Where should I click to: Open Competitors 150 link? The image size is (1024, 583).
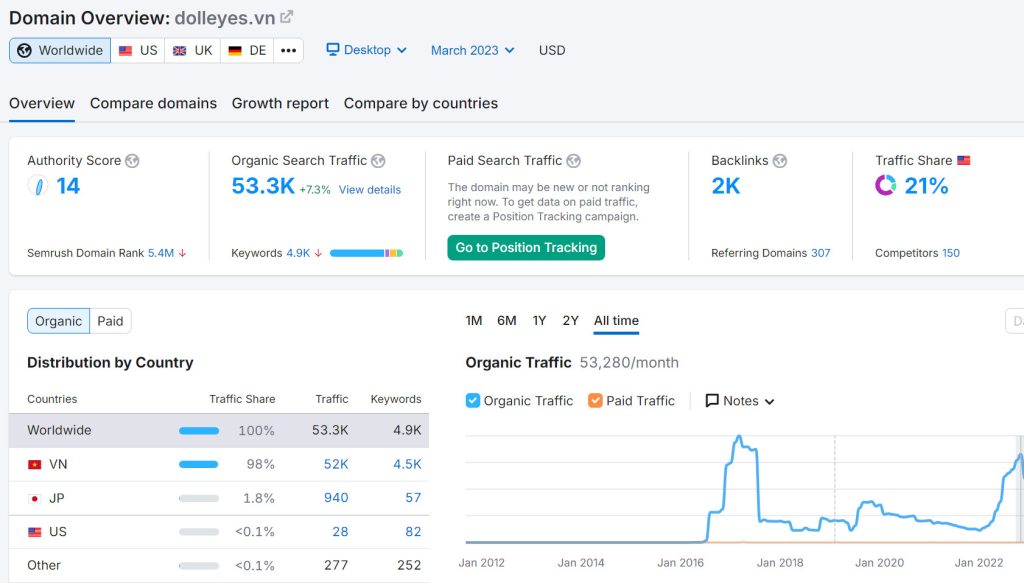pyautogui.click(x=951, y=253)
